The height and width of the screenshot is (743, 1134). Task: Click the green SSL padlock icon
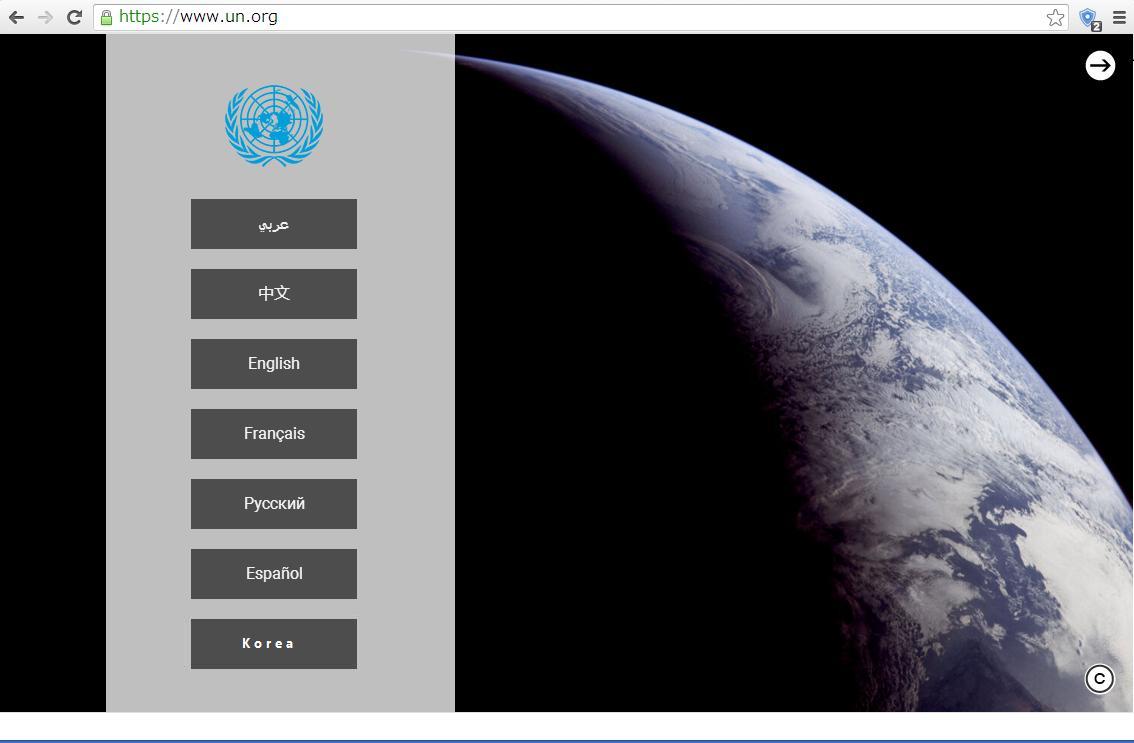(106, 17)
